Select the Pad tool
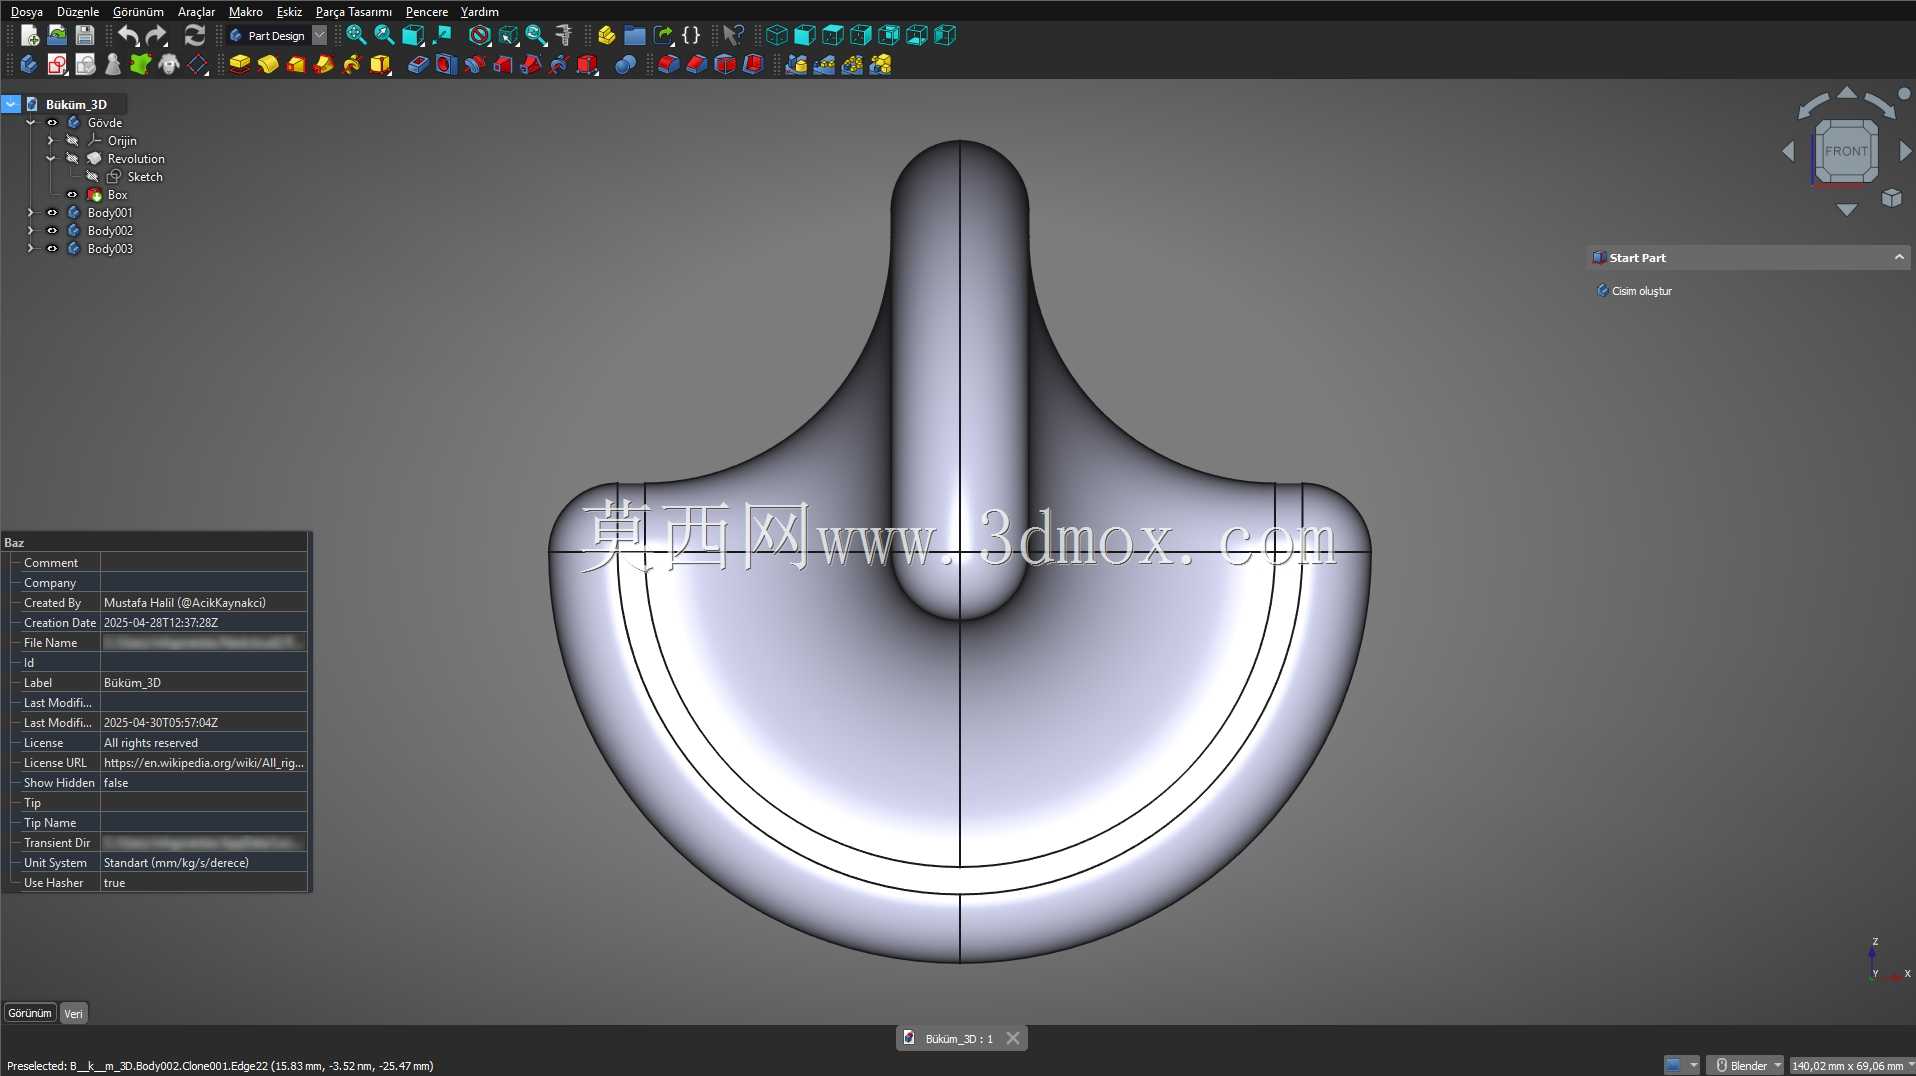The width and height of the screenshot is (1916, 1076). pyautogui.click(x=240, y=65)
